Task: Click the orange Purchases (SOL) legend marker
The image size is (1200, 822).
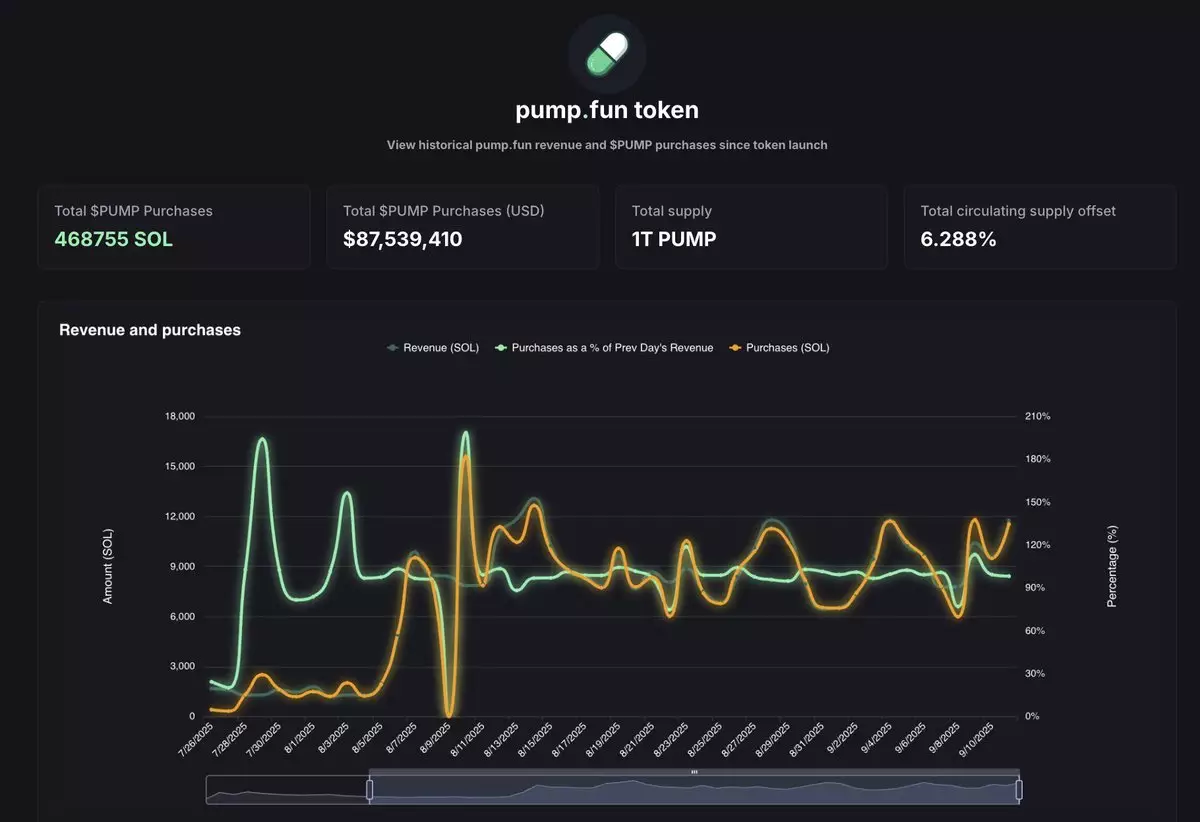Action: click(x=736, y=348)
